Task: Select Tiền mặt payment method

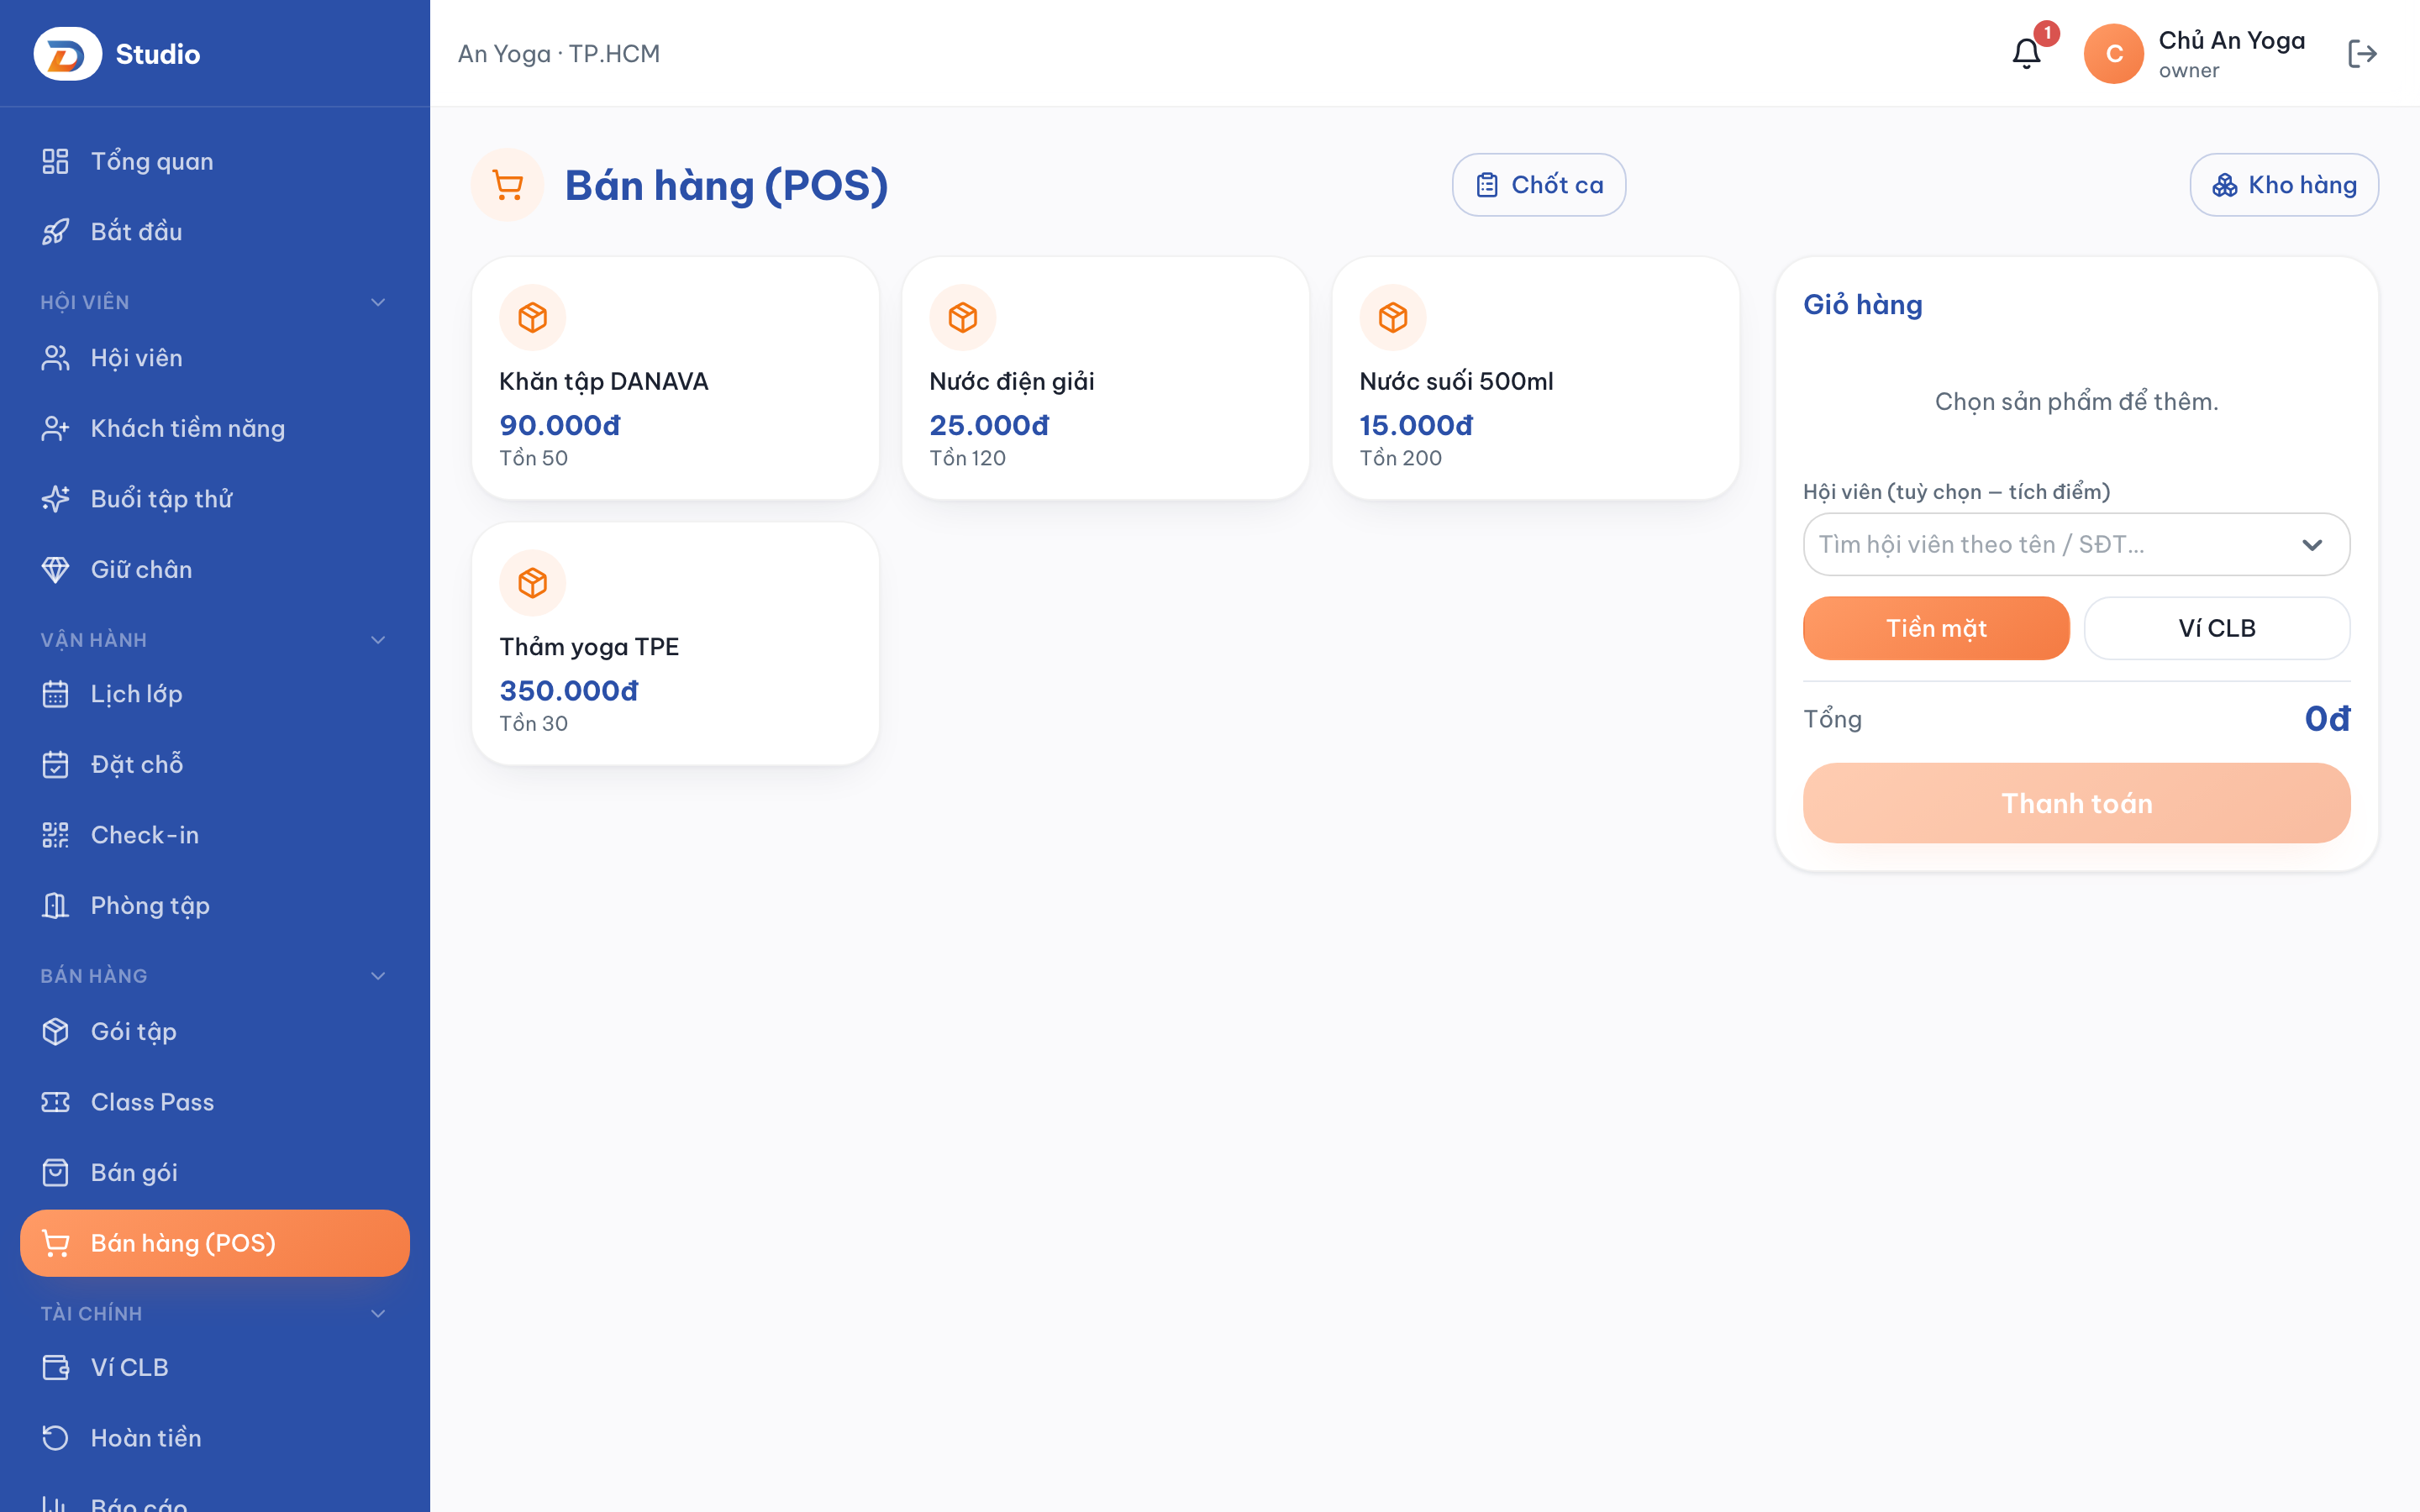Action: click(1936, 628)
